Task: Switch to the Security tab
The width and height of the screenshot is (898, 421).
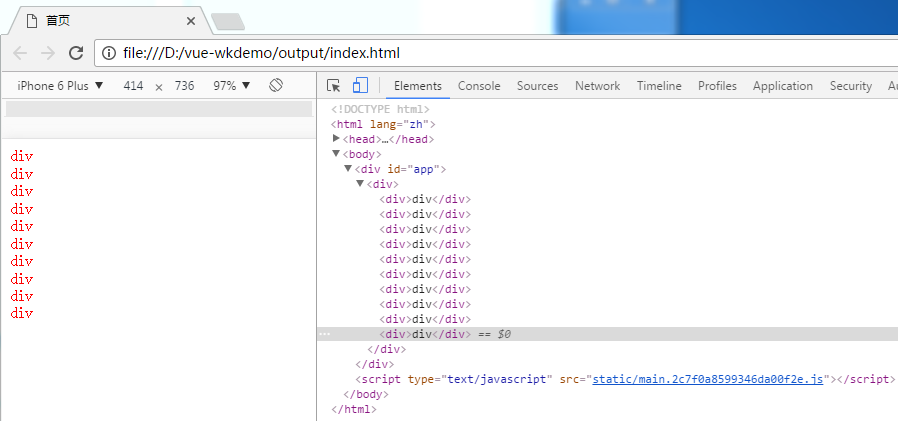Action: 850,86
